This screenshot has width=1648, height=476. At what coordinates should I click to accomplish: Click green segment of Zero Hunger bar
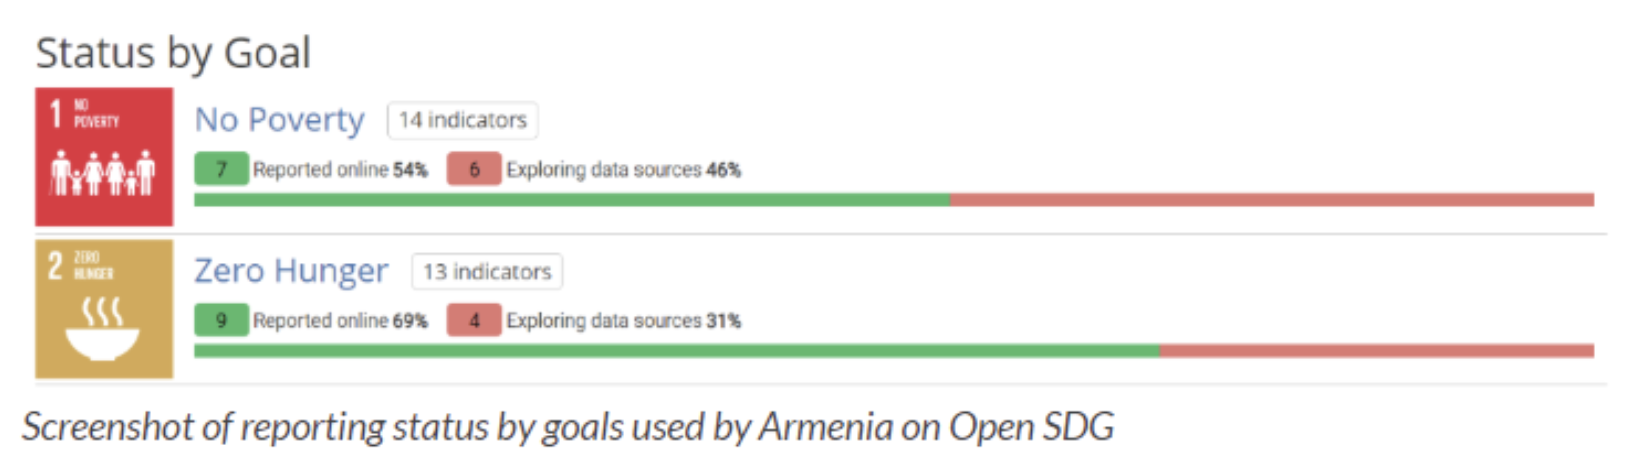point(677,351)
